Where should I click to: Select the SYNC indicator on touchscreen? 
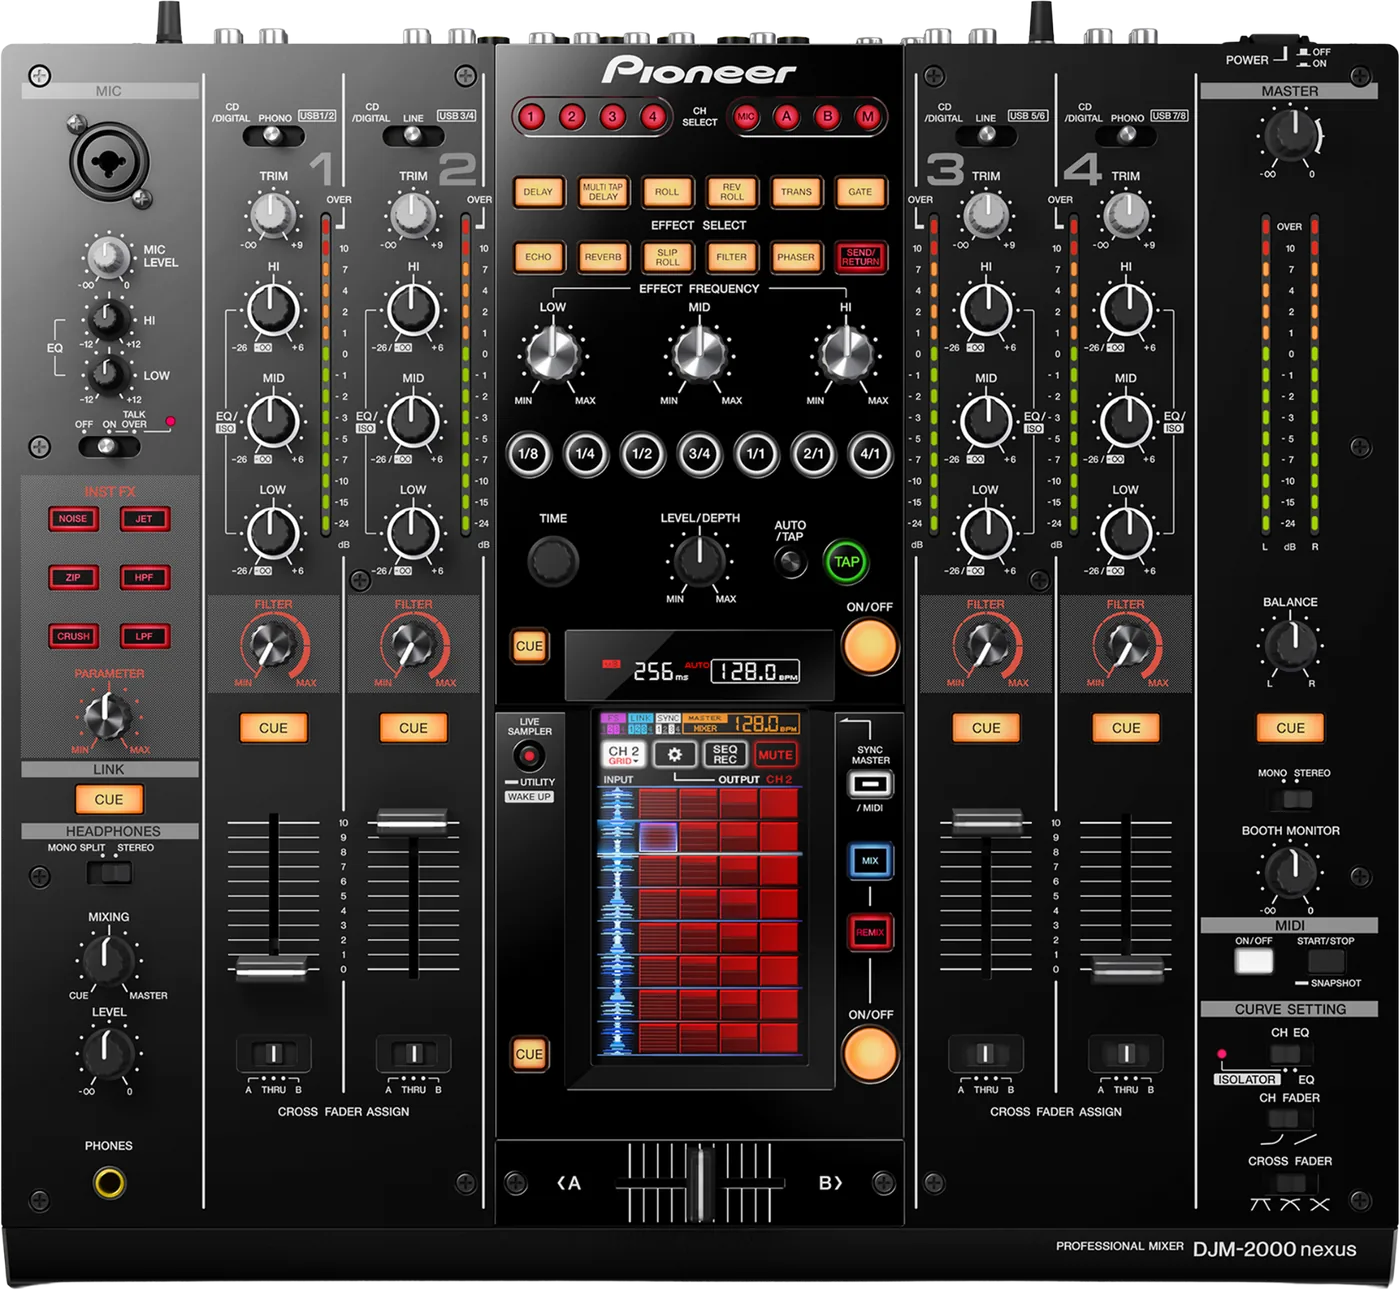(668, 718)
